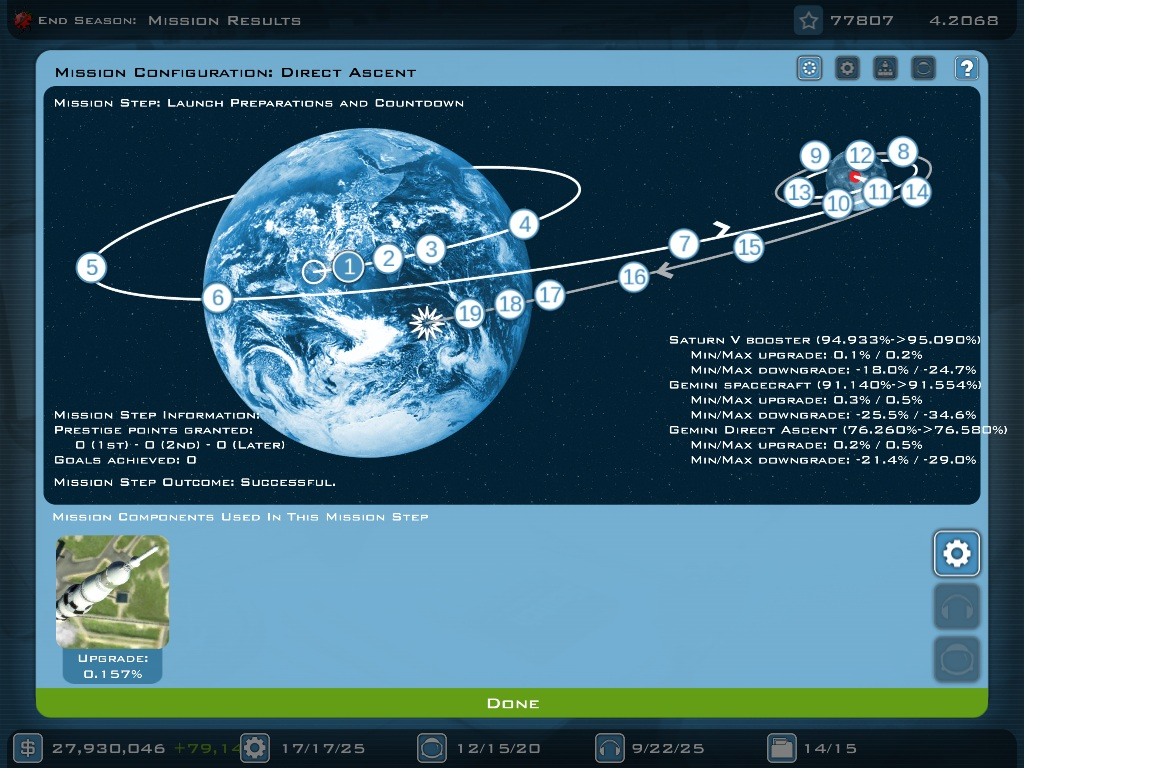Click the prestige star icon at top

pos(808,20)
